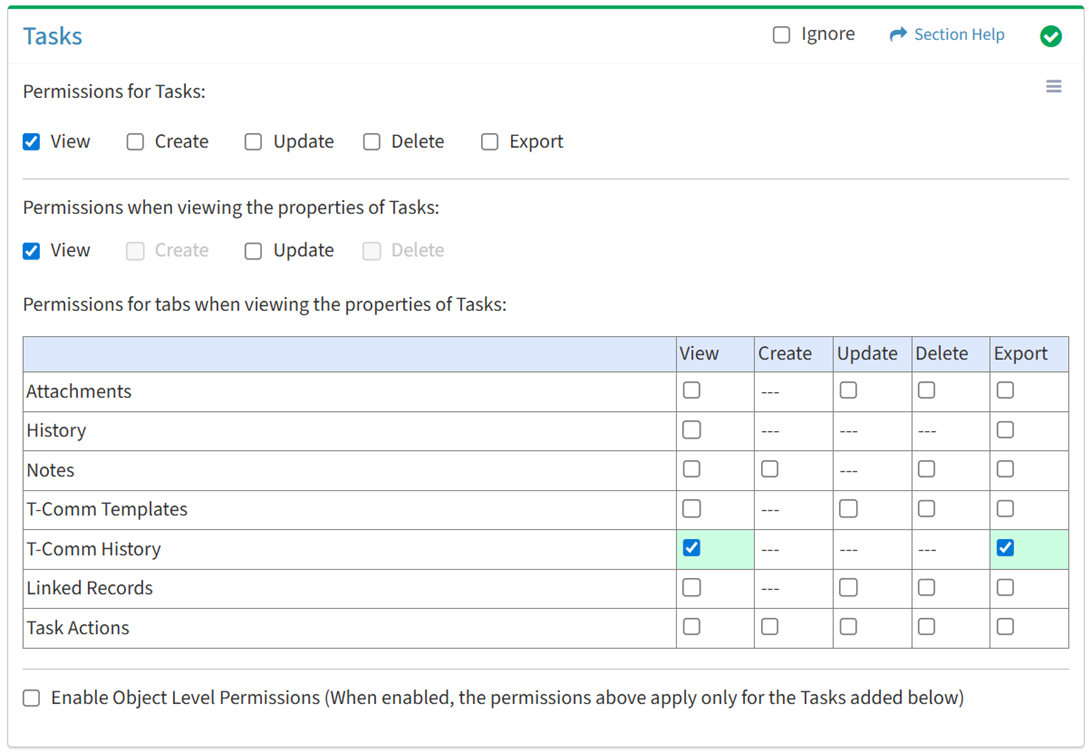Enable View for Attachments tab

tap(691, 391)
